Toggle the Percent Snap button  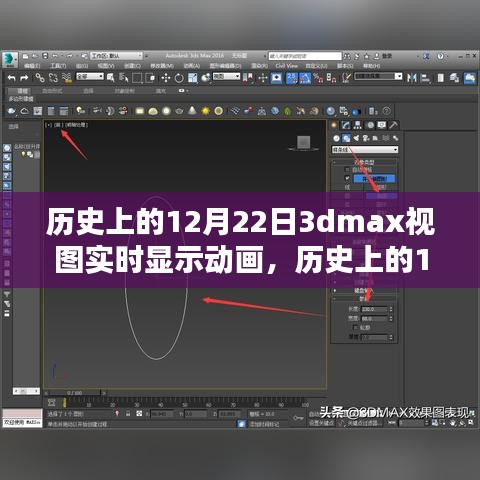(319, 78)
